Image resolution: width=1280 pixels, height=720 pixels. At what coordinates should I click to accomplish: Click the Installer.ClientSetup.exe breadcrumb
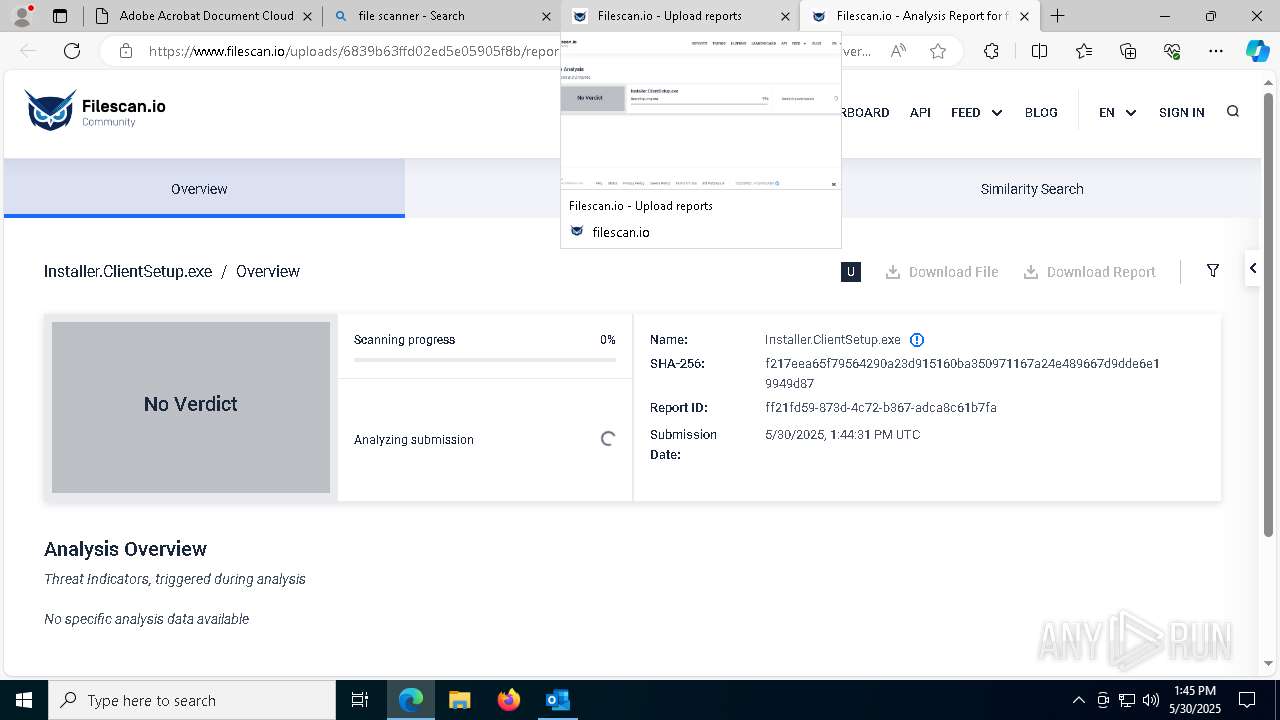pos(128,271)
